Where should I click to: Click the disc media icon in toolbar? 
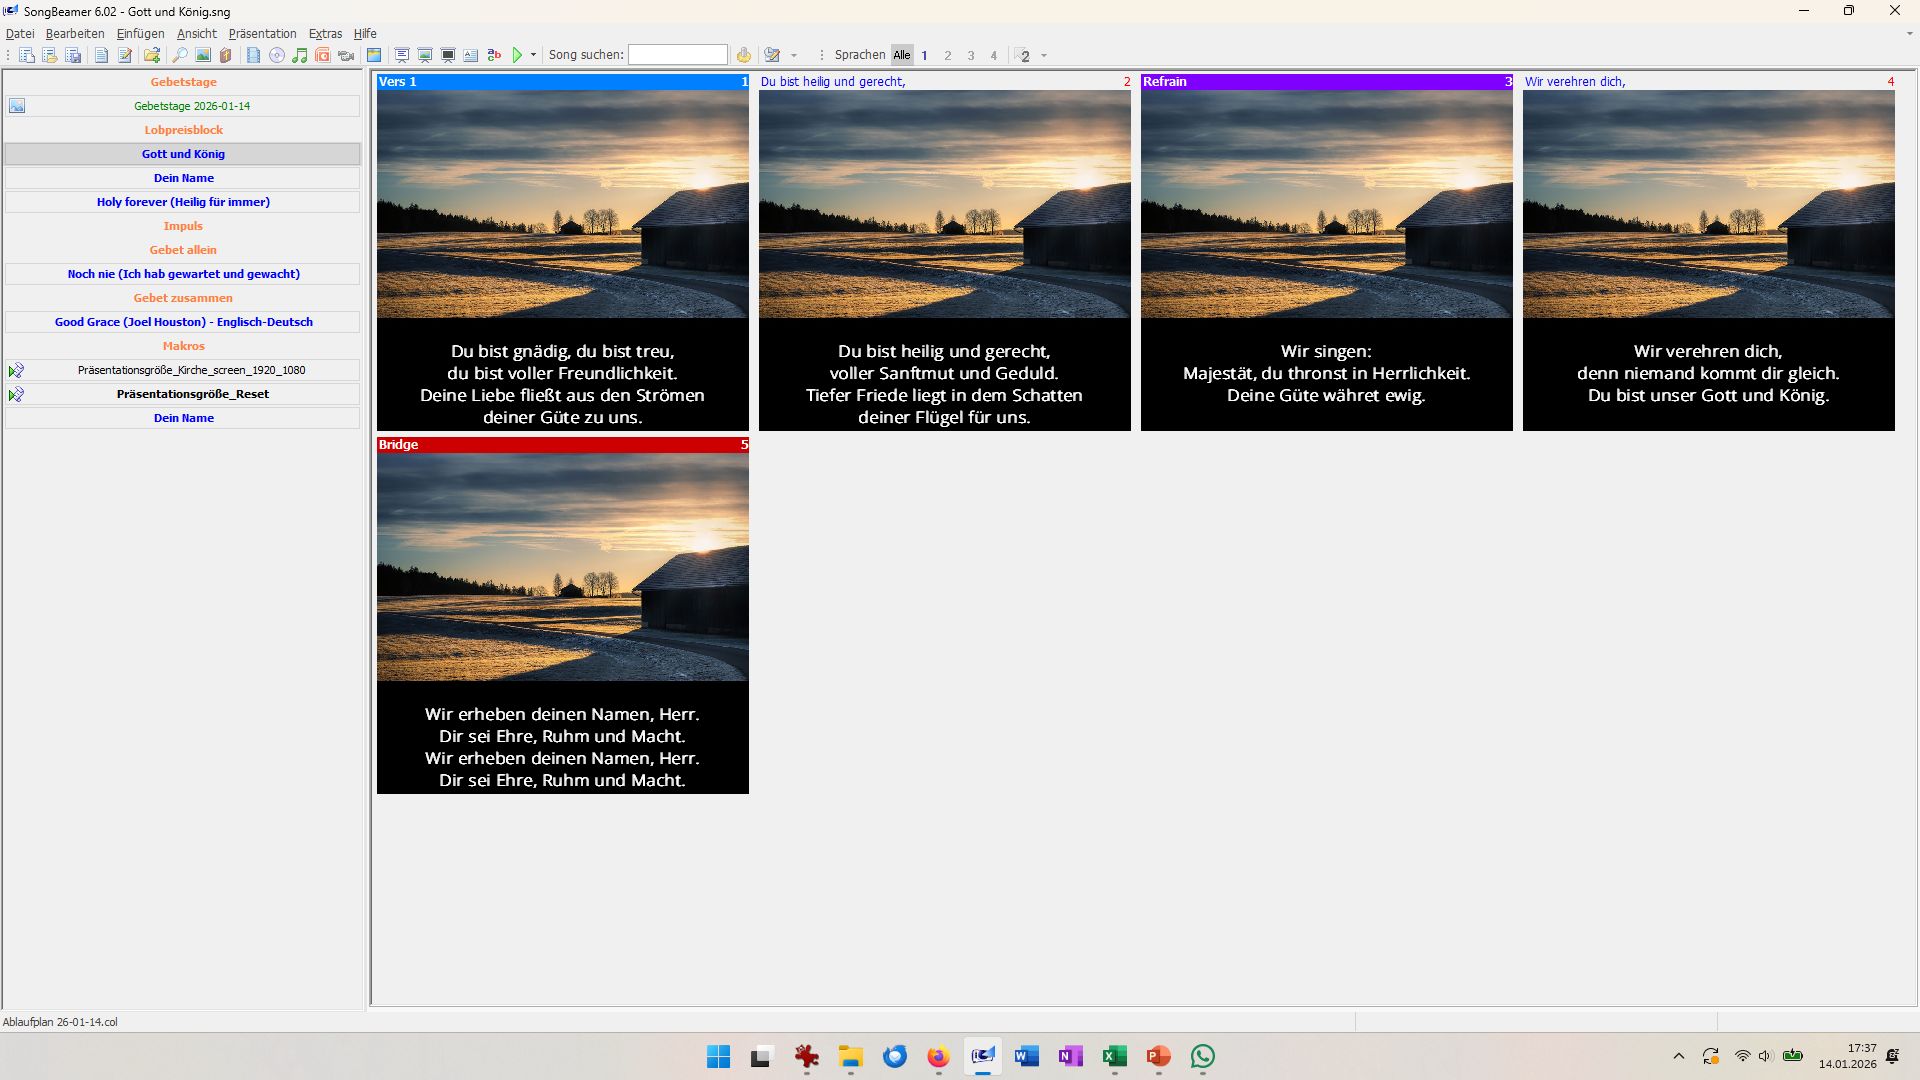tap(276, 55)
